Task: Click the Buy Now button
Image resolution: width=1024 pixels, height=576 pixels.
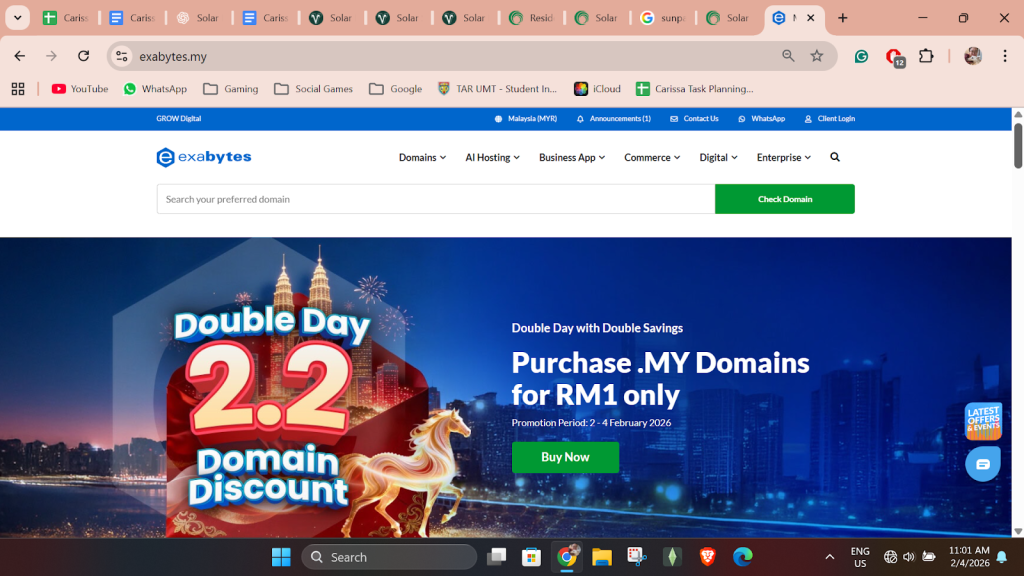Action: (x=565, y=457)
